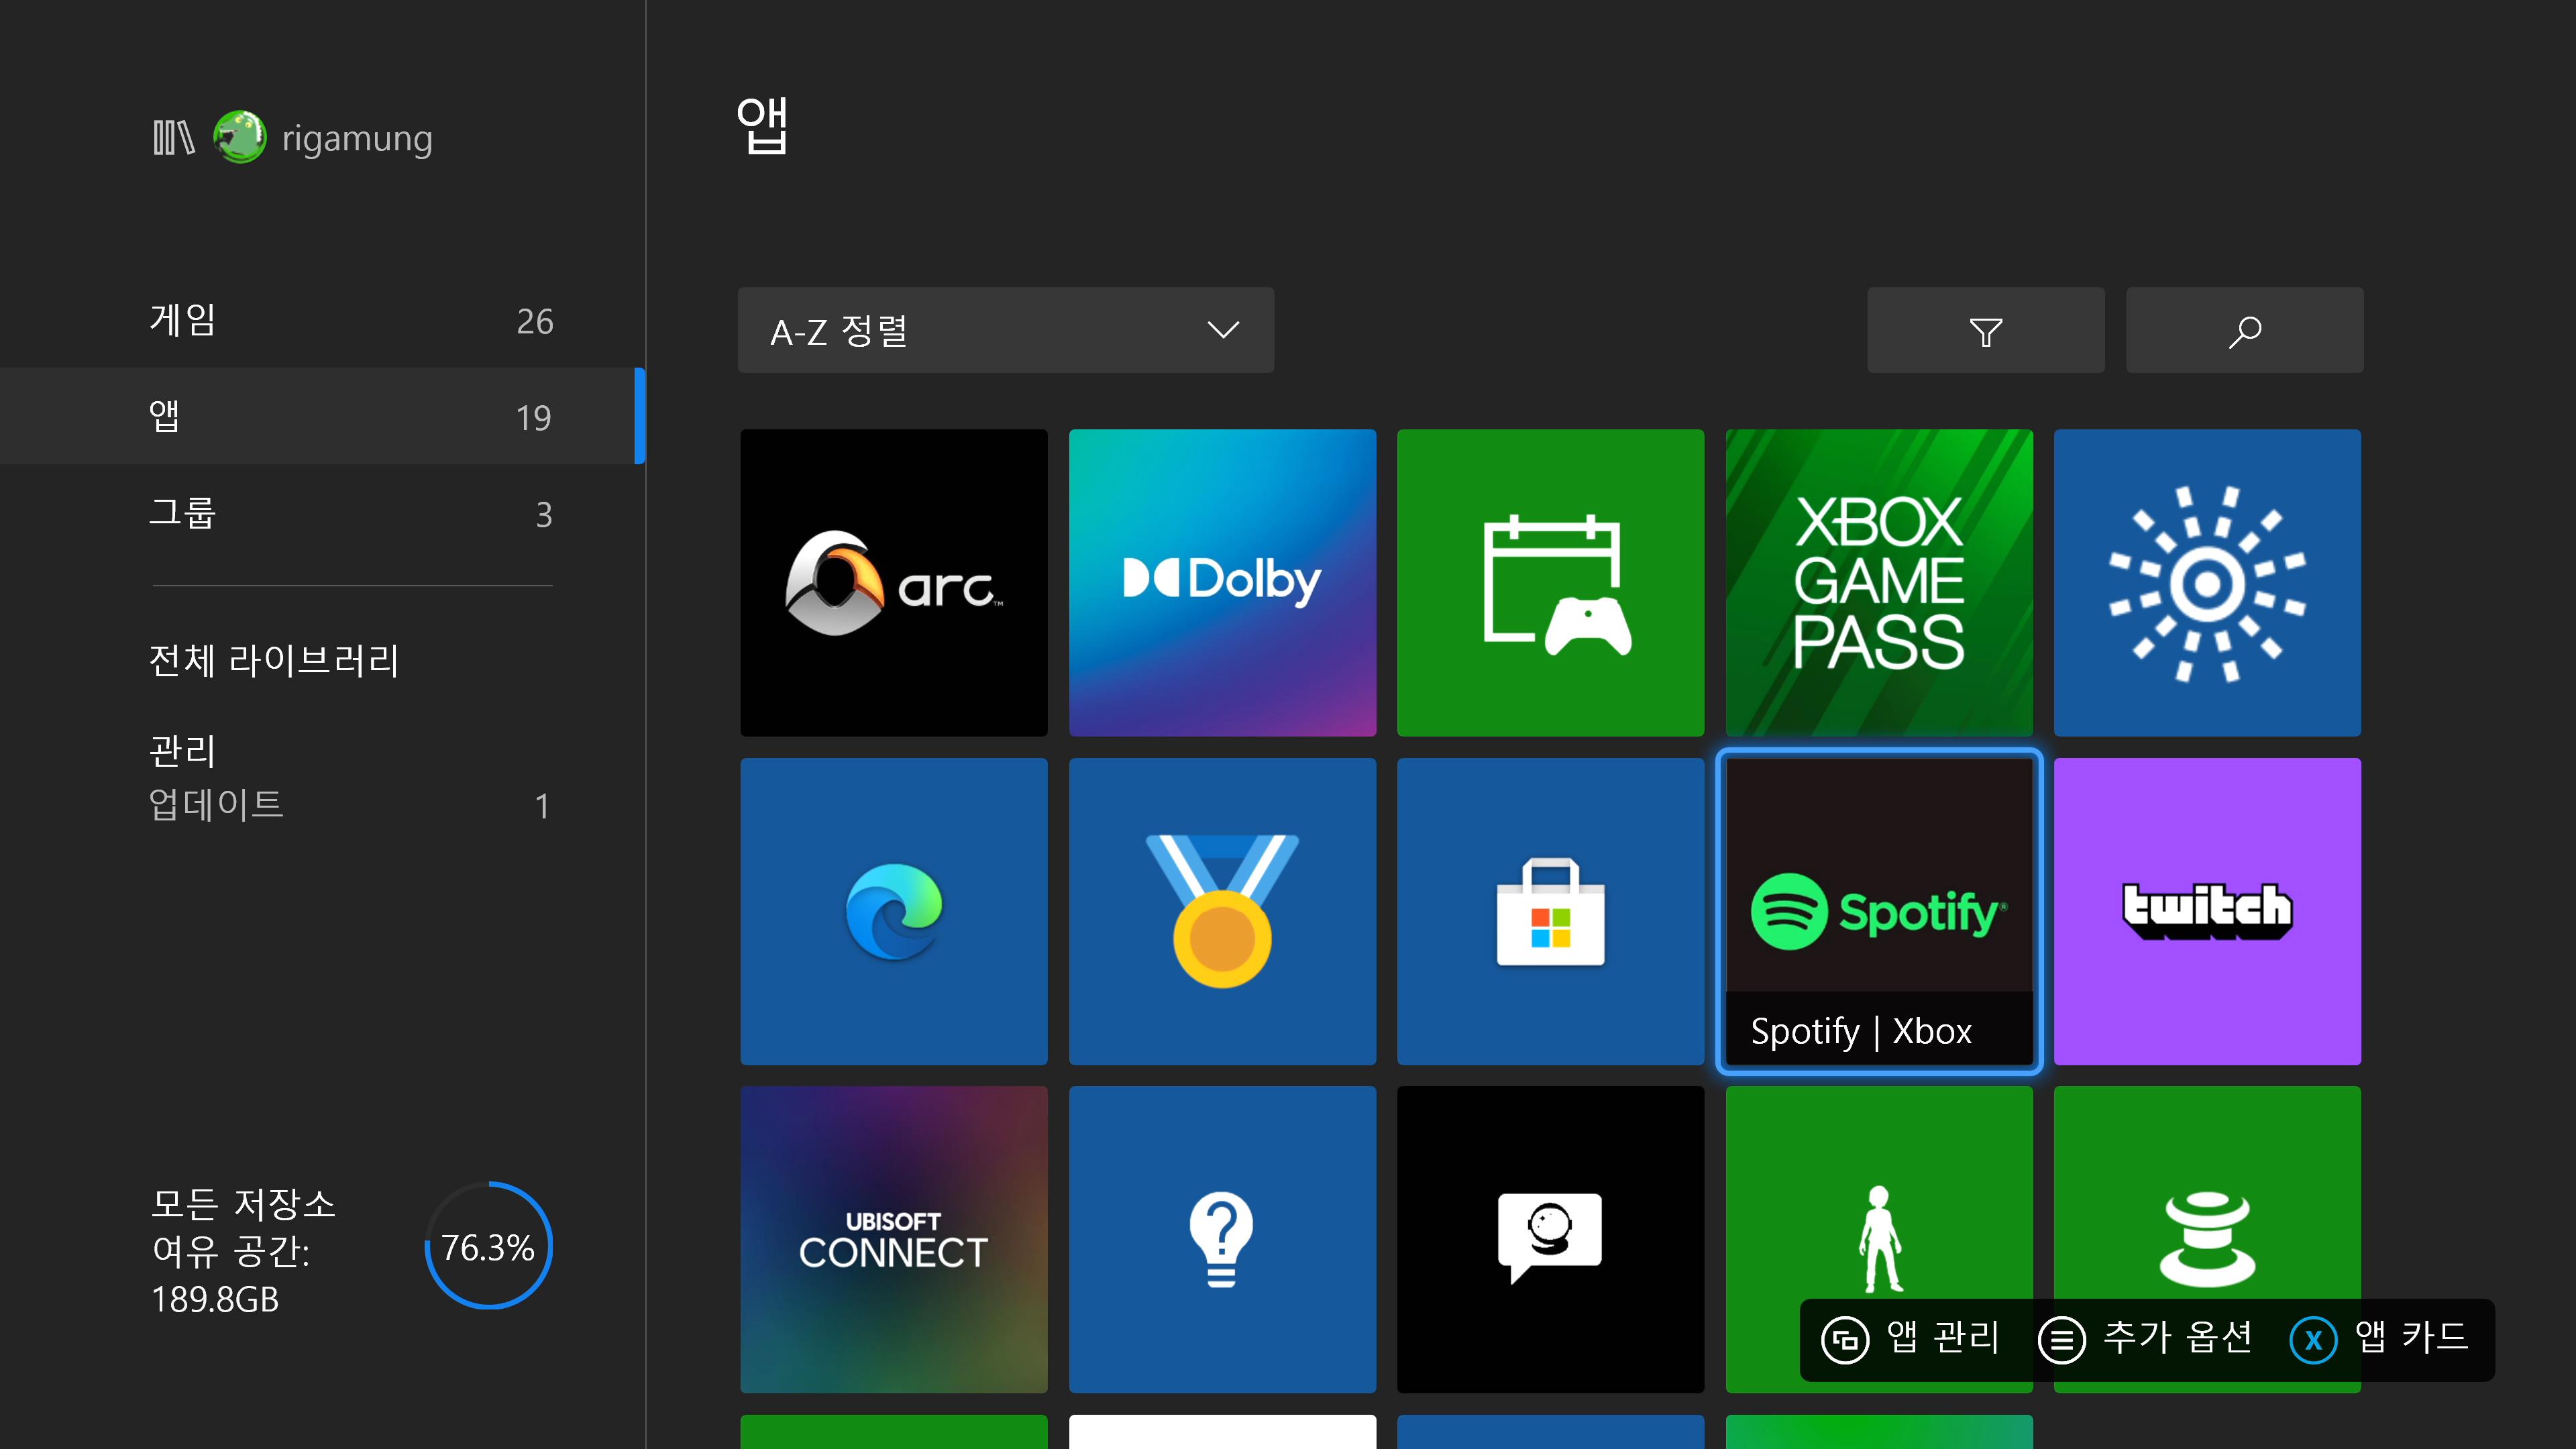Screen dimensions: 2576x1449
Task: Open the calendar and controller events tile
Action: click(1550, 583)
